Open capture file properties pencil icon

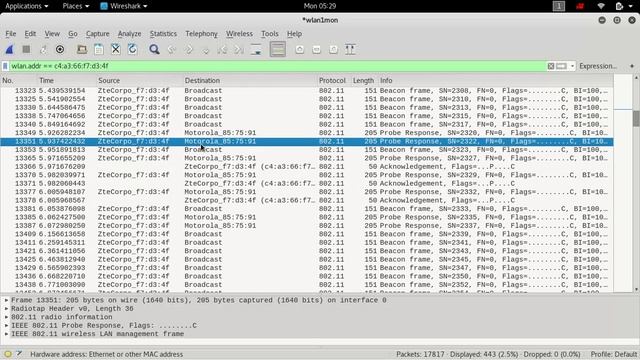click(x=19, y=354)
